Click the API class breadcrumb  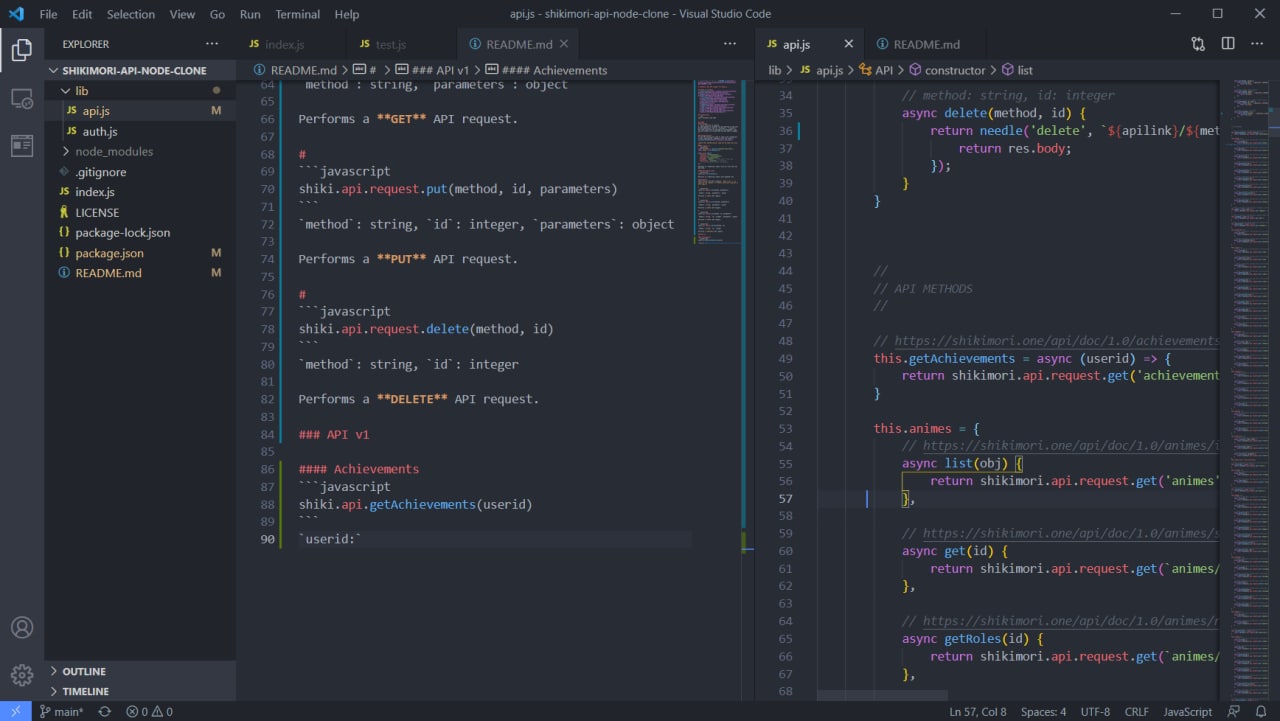pos(876,70)
